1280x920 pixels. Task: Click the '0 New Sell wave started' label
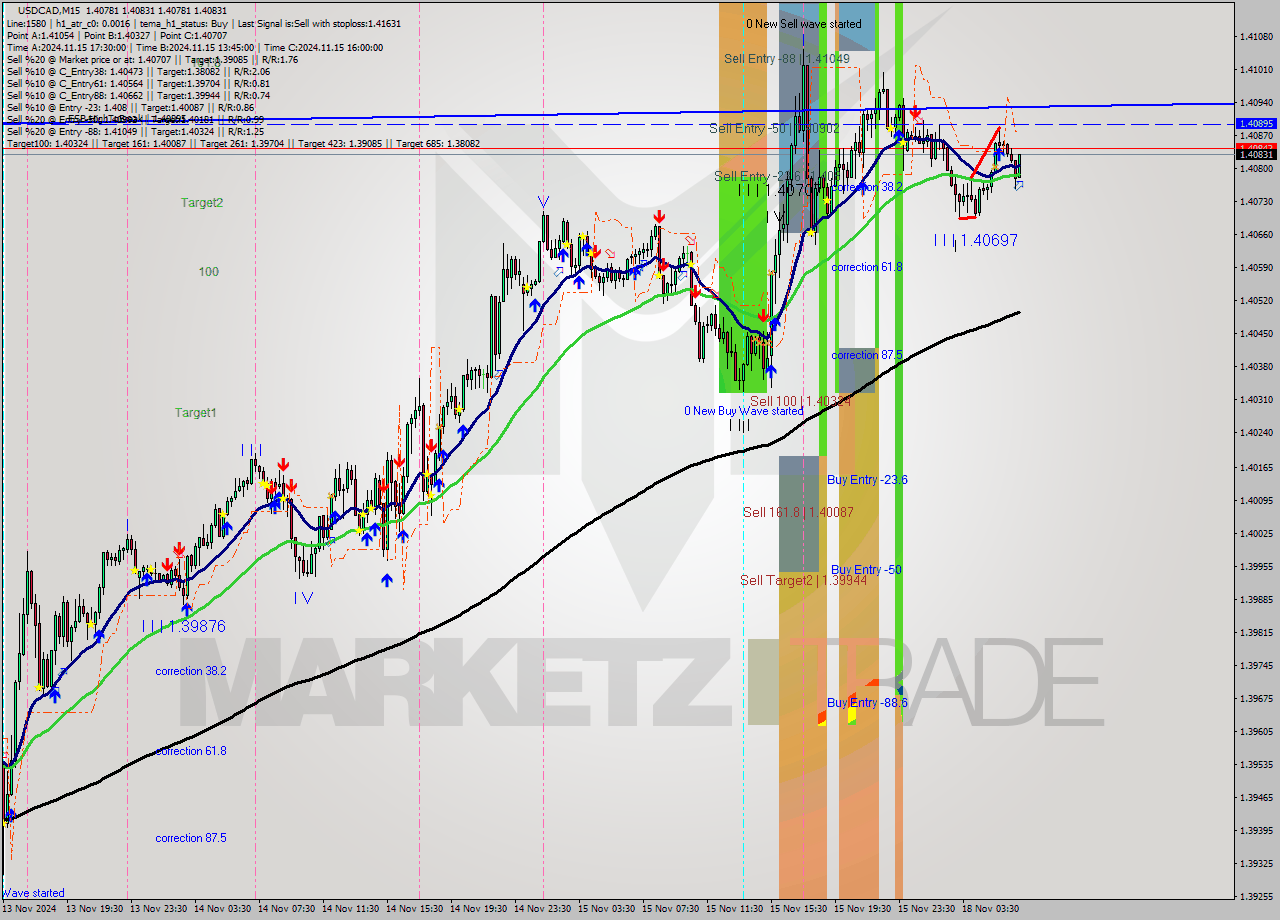coord(804,24)
